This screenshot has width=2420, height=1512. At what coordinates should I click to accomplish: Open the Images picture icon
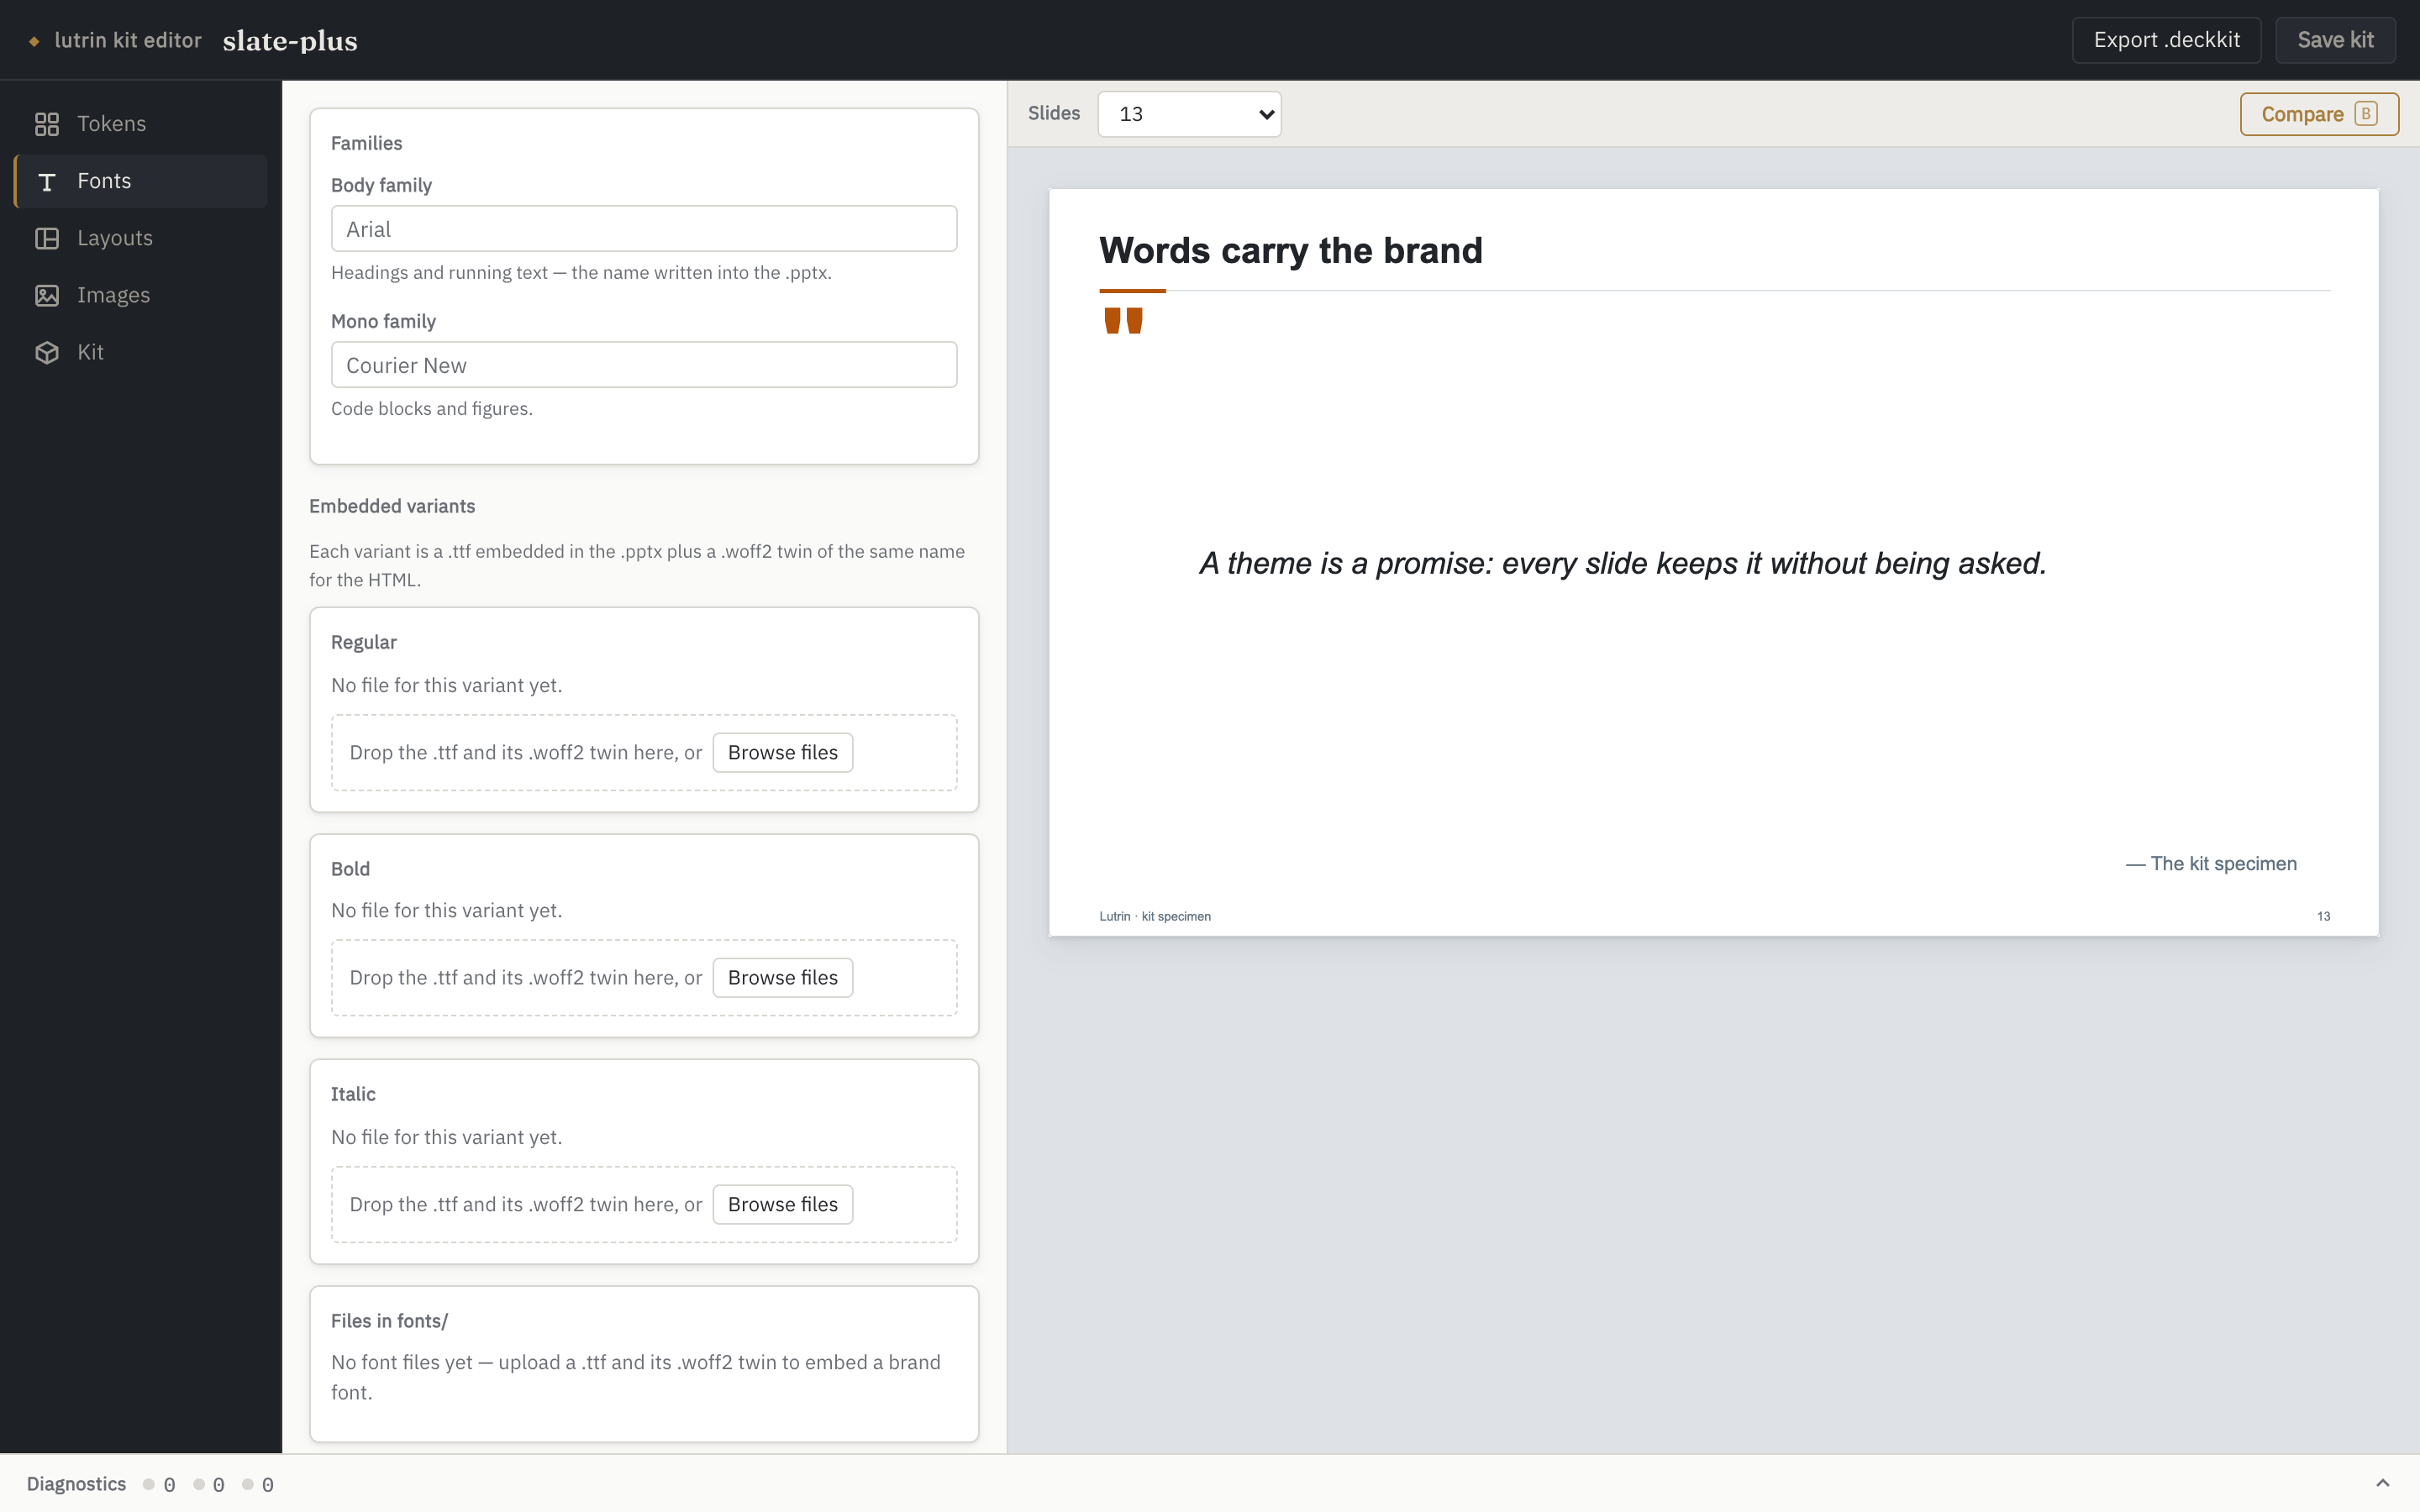[x=47, y=295]
